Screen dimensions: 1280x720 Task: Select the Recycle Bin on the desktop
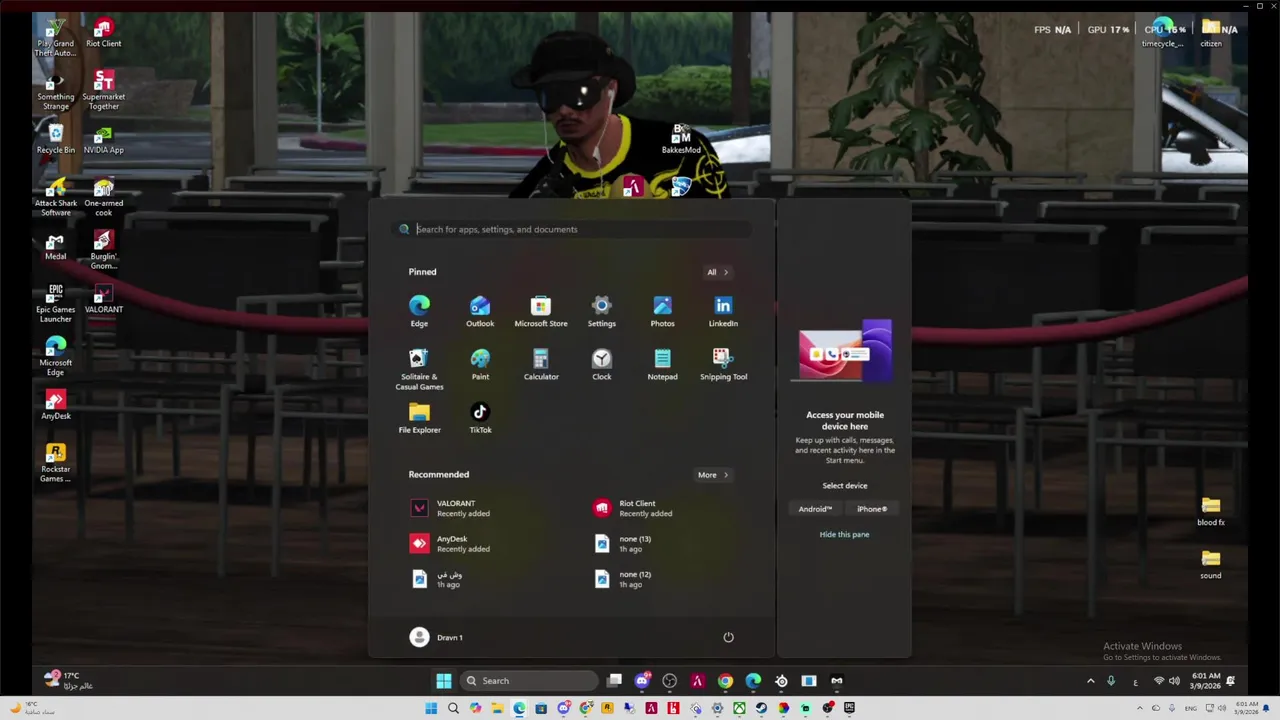pyautogui.click(x=56, y=139)
